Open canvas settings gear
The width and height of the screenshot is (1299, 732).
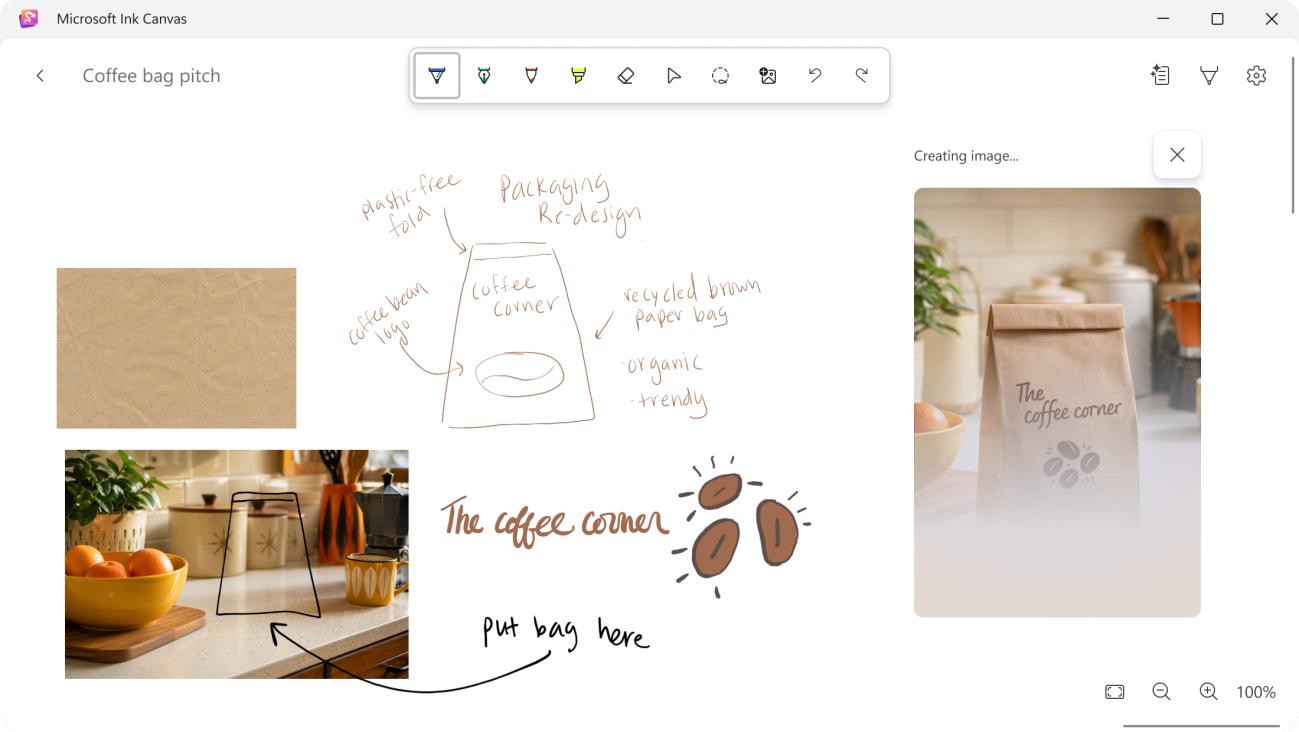(x=1257, y=75)
